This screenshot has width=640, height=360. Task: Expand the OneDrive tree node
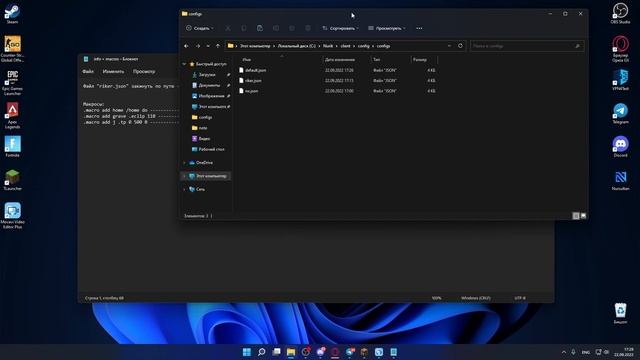(184, 162)
